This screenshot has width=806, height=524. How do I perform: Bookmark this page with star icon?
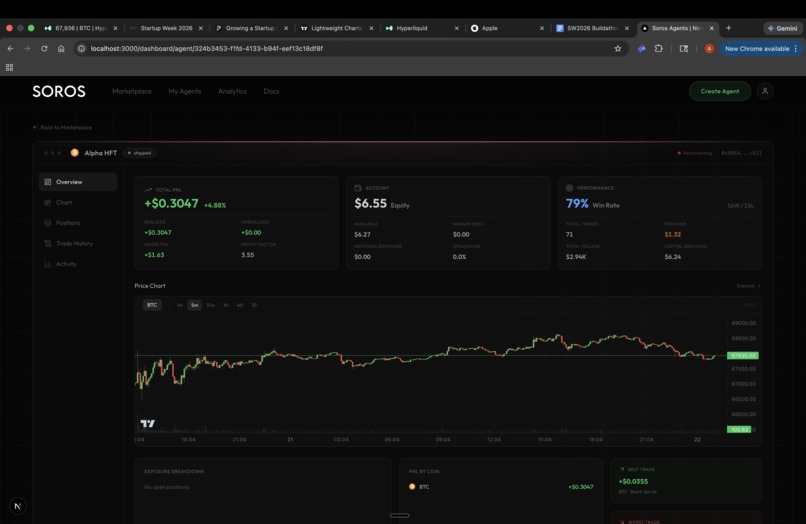618,48
